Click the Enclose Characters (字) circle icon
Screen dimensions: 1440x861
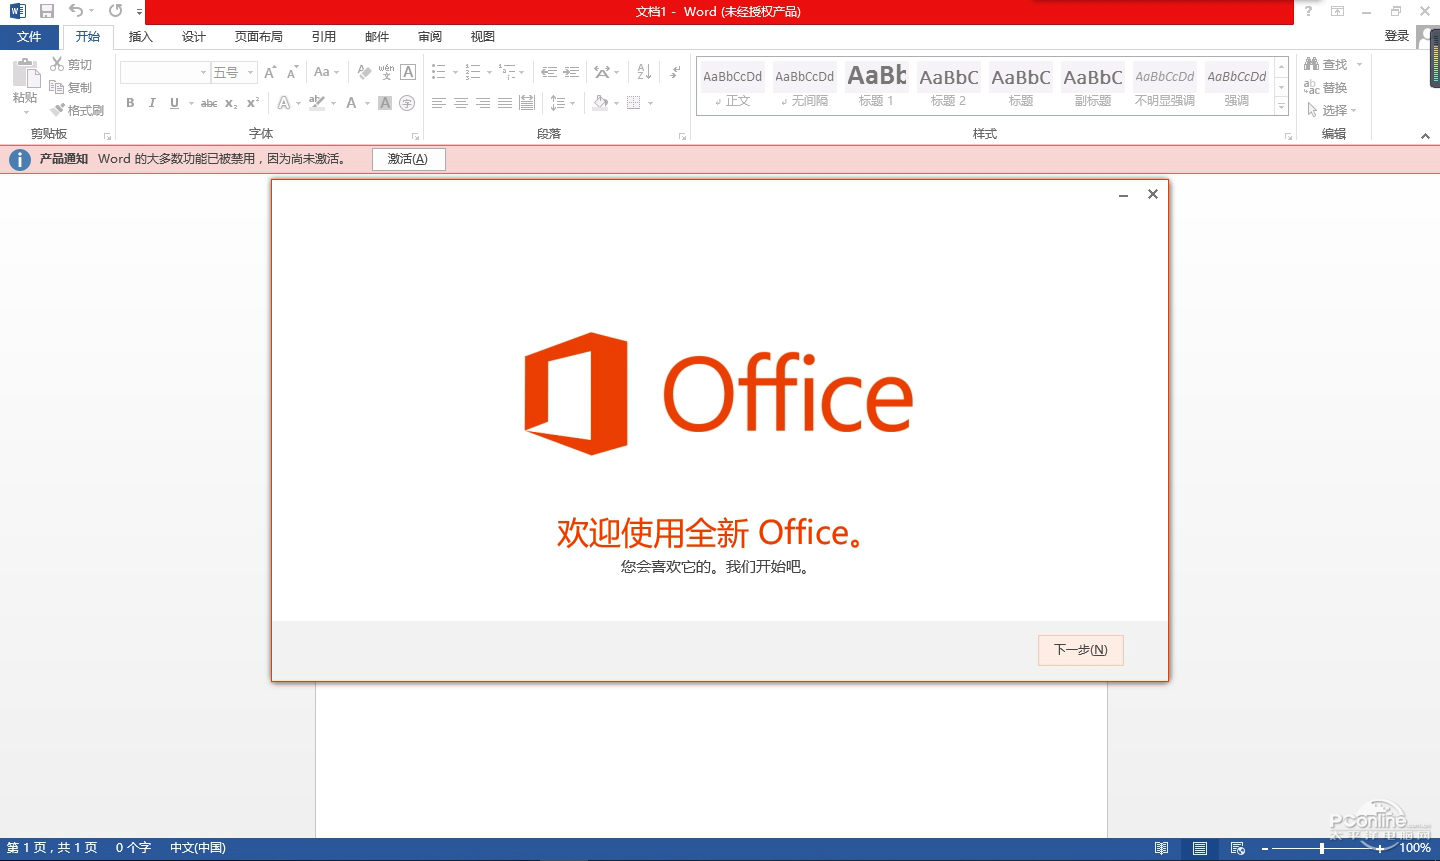click(x=407, y=103)
